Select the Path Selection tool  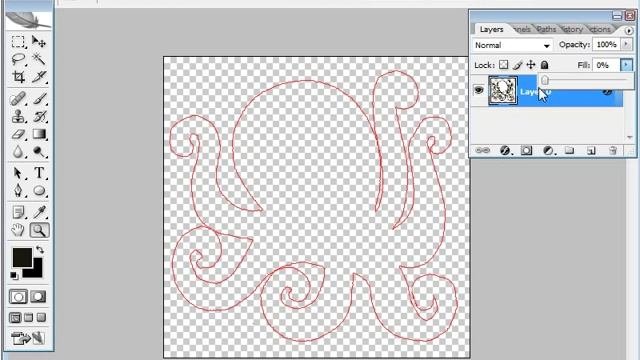tap(18, 173)
